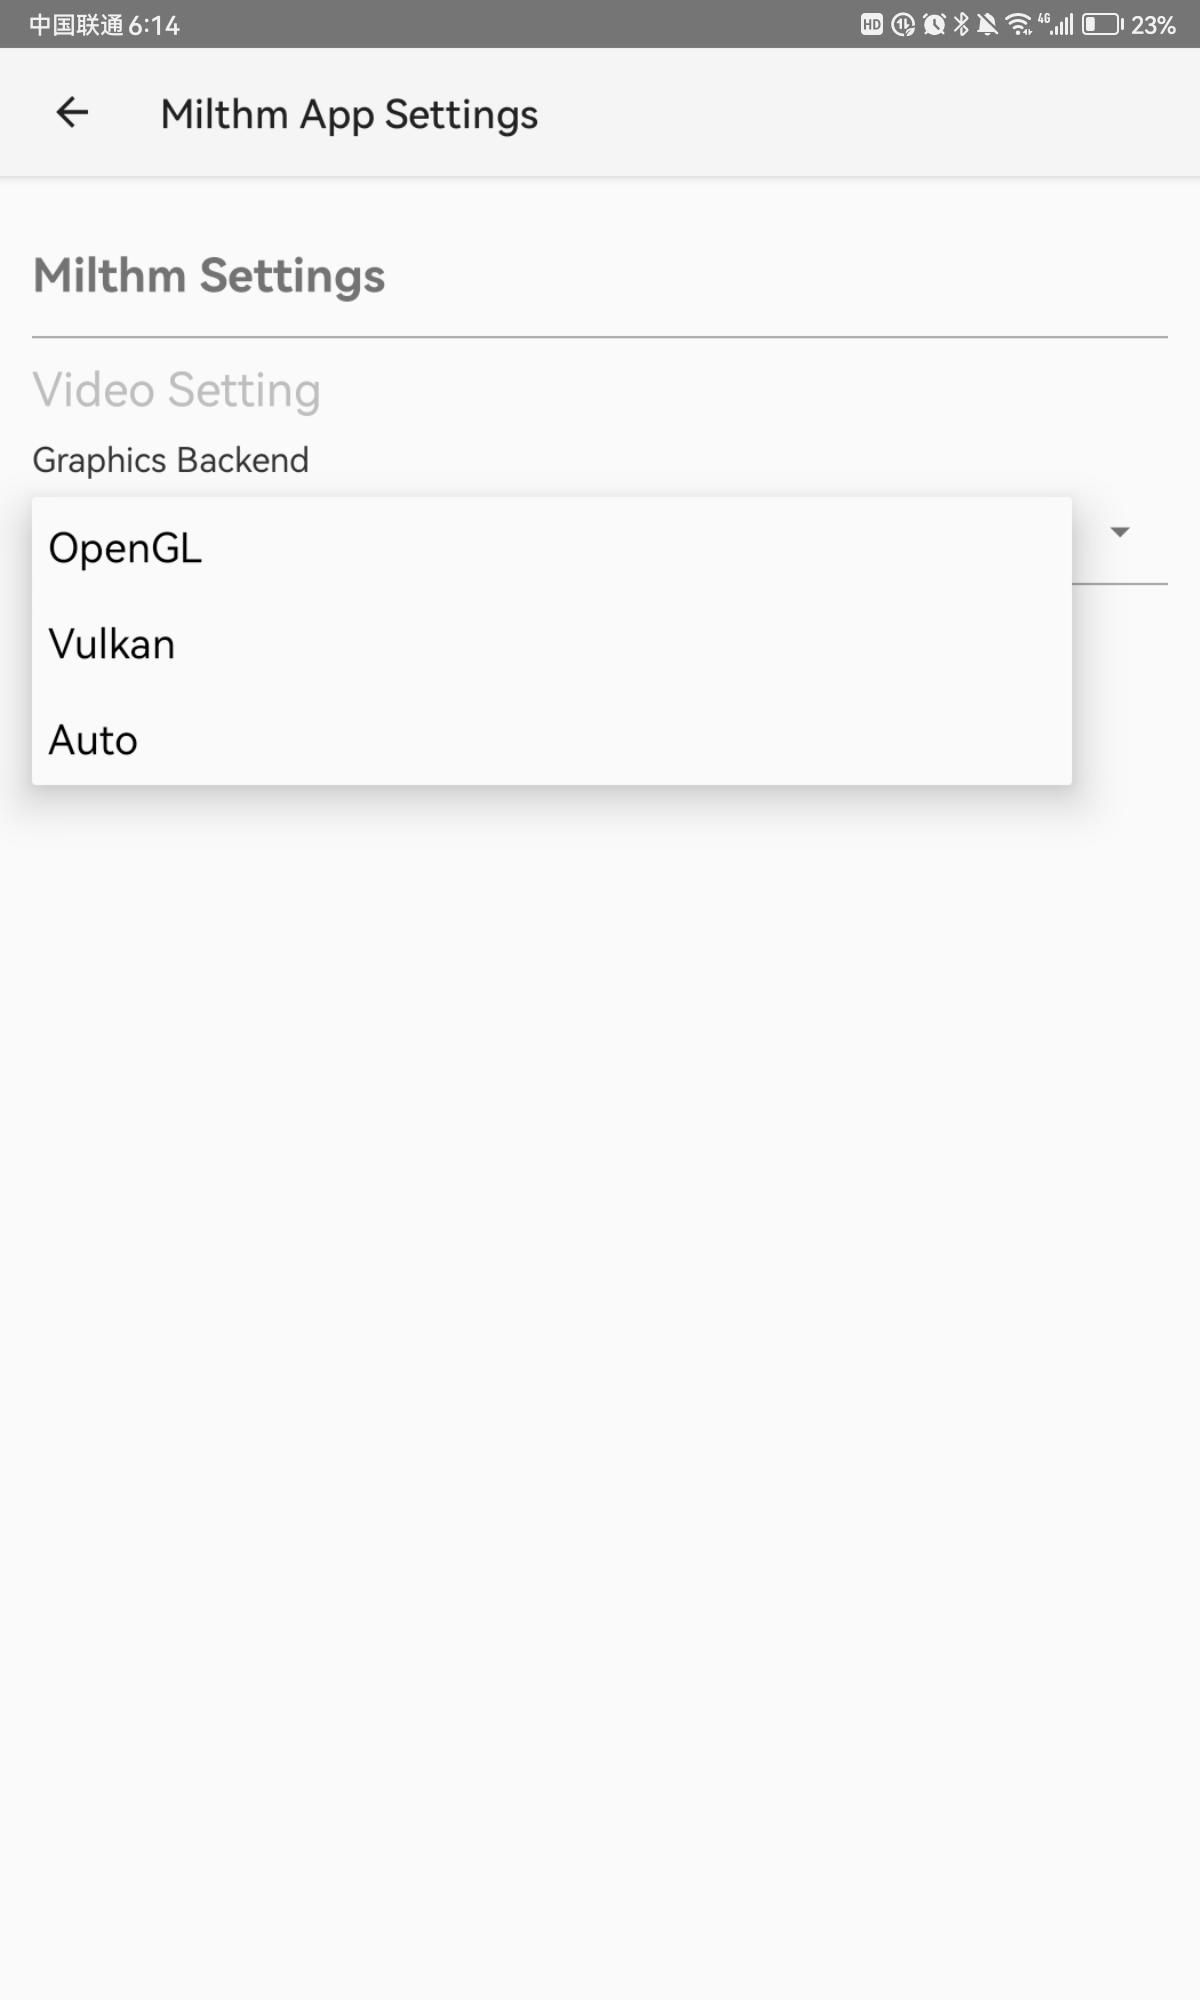Click the Graphics Backend label
This screenshot has width=1200, height=2000.
170,460
